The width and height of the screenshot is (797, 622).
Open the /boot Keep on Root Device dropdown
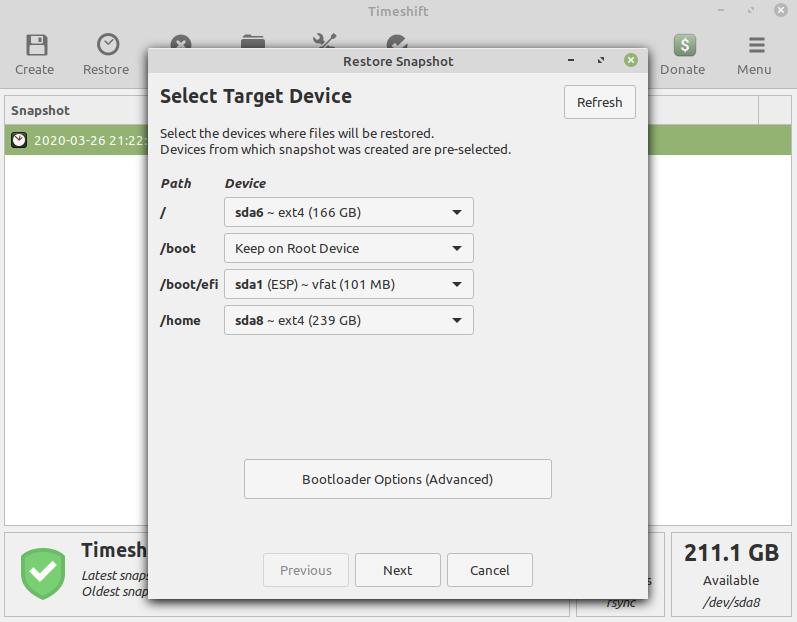coord(348,248)
